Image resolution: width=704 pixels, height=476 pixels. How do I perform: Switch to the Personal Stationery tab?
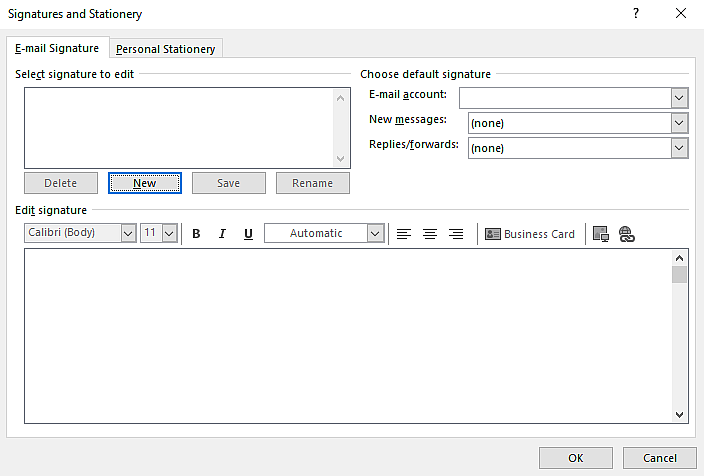166,49
